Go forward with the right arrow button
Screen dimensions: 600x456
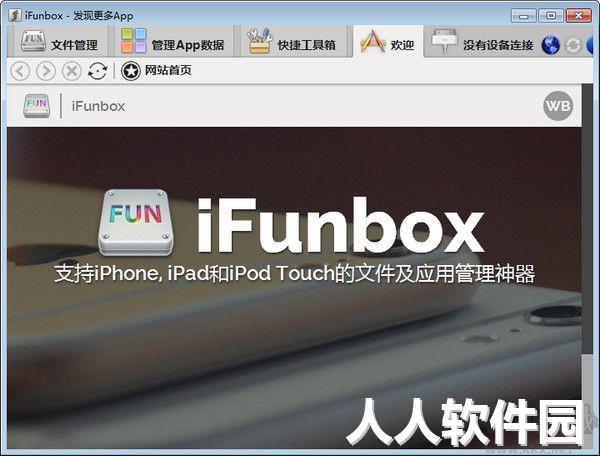(46, 71)
